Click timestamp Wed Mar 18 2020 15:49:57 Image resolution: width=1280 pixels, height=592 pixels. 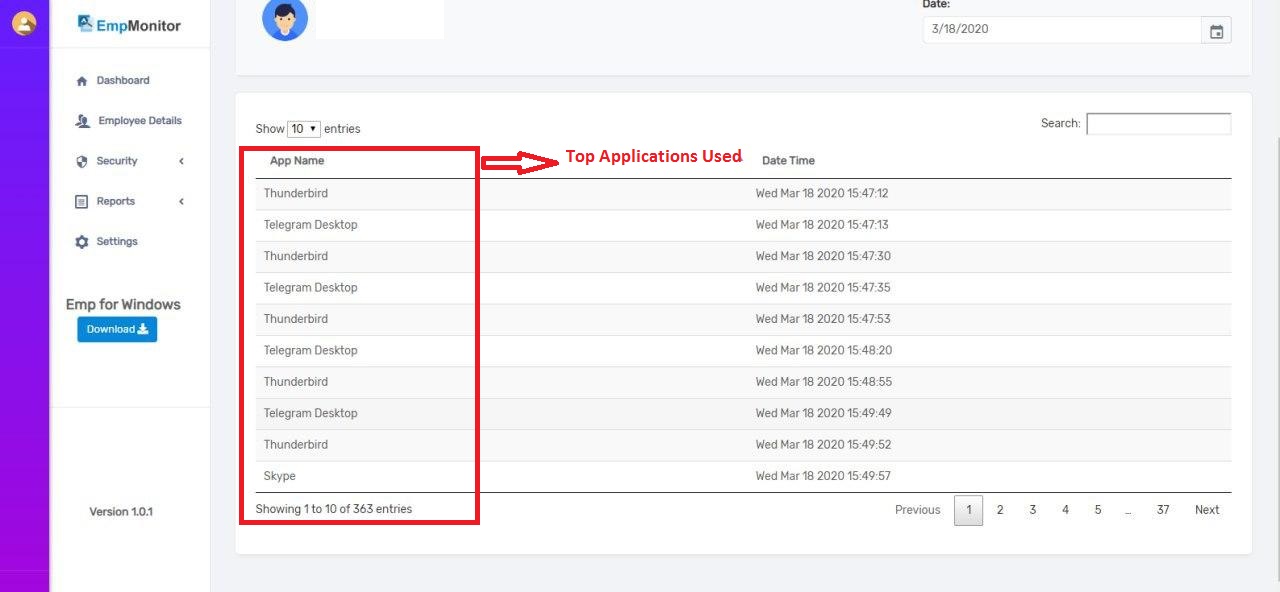[823, 476]
